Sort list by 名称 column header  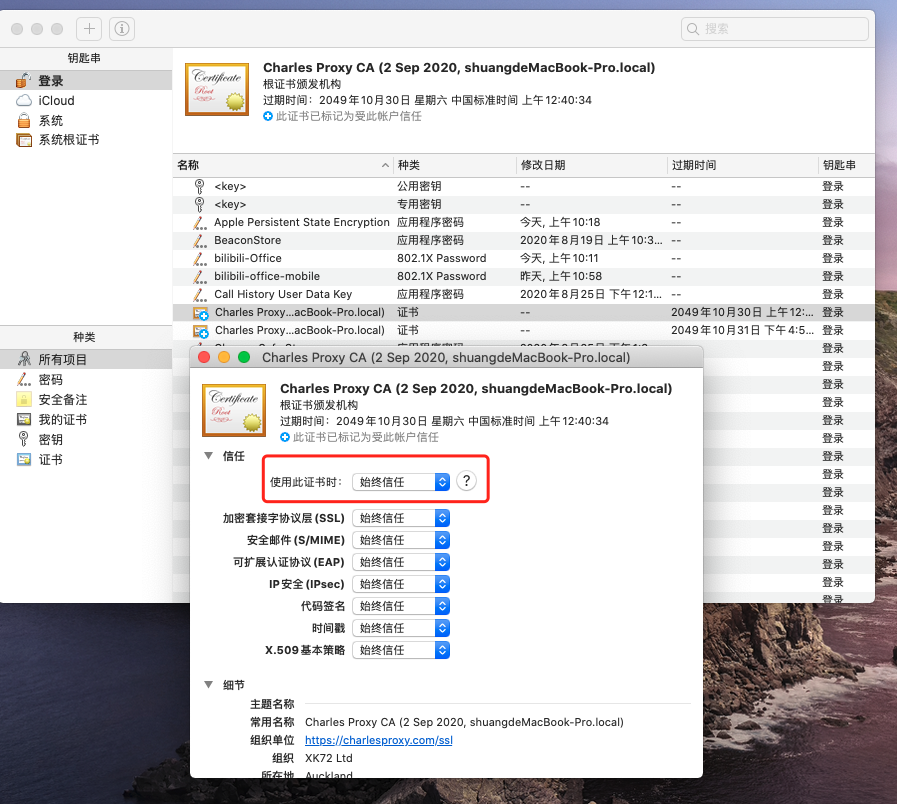point(280,165)
